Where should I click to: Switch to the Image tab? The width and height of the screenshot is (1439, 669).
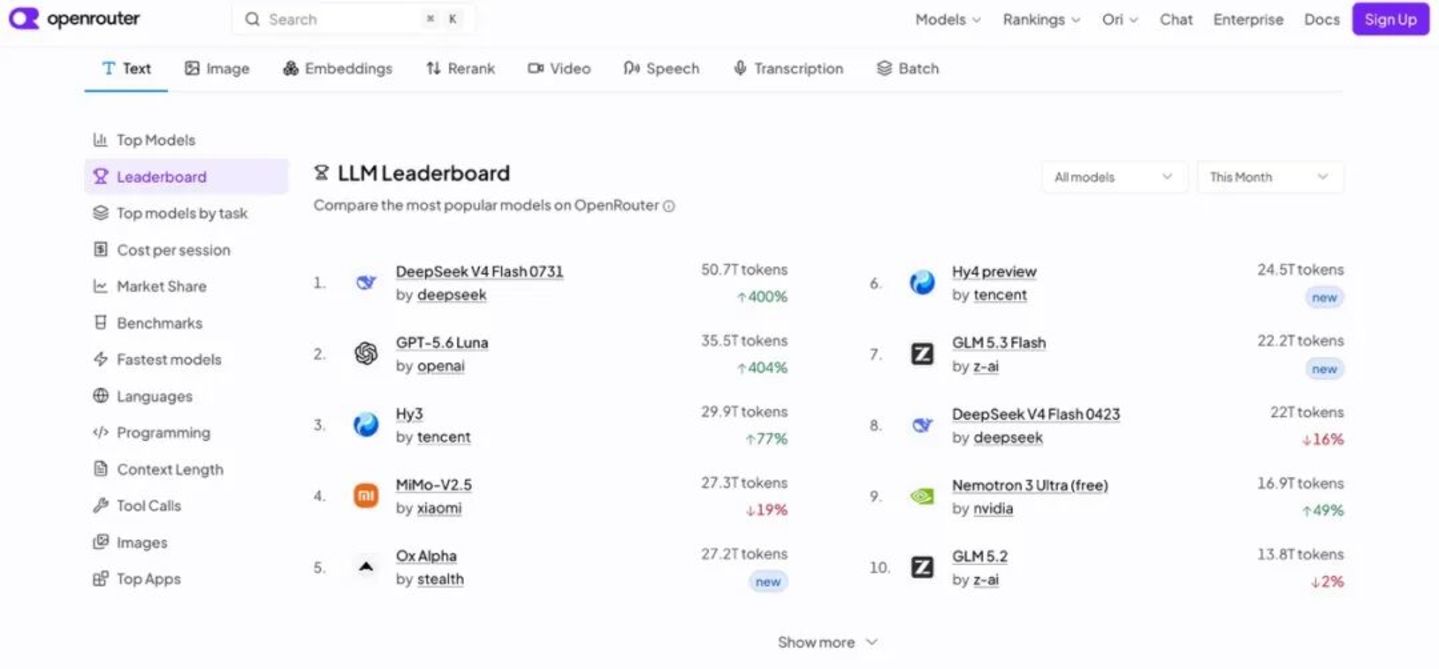tap(217, 68)
